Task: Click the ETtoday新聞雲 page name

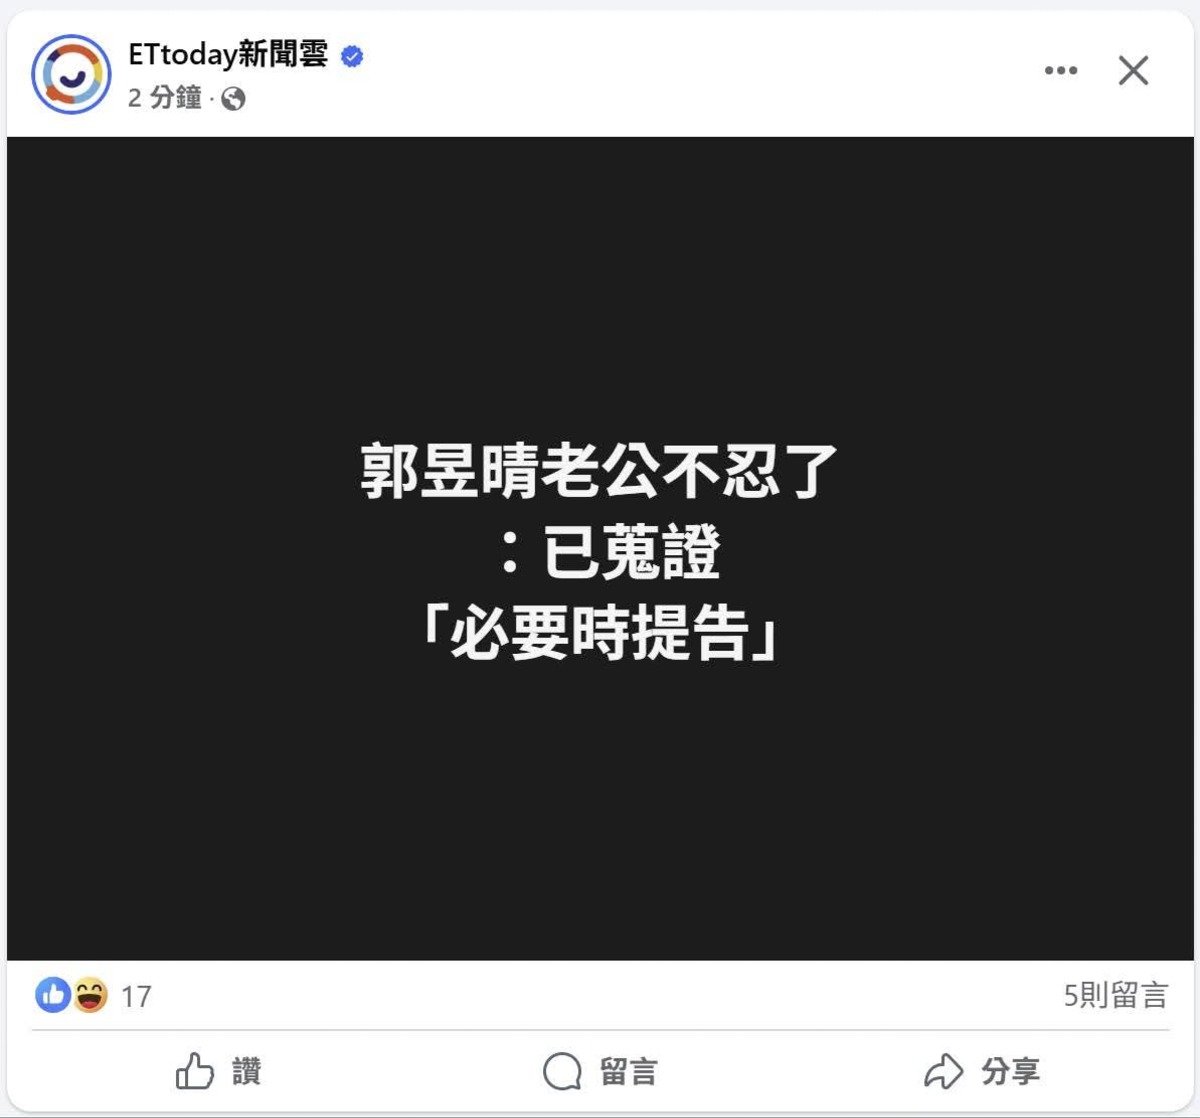Action: click(x=228, y=54)
